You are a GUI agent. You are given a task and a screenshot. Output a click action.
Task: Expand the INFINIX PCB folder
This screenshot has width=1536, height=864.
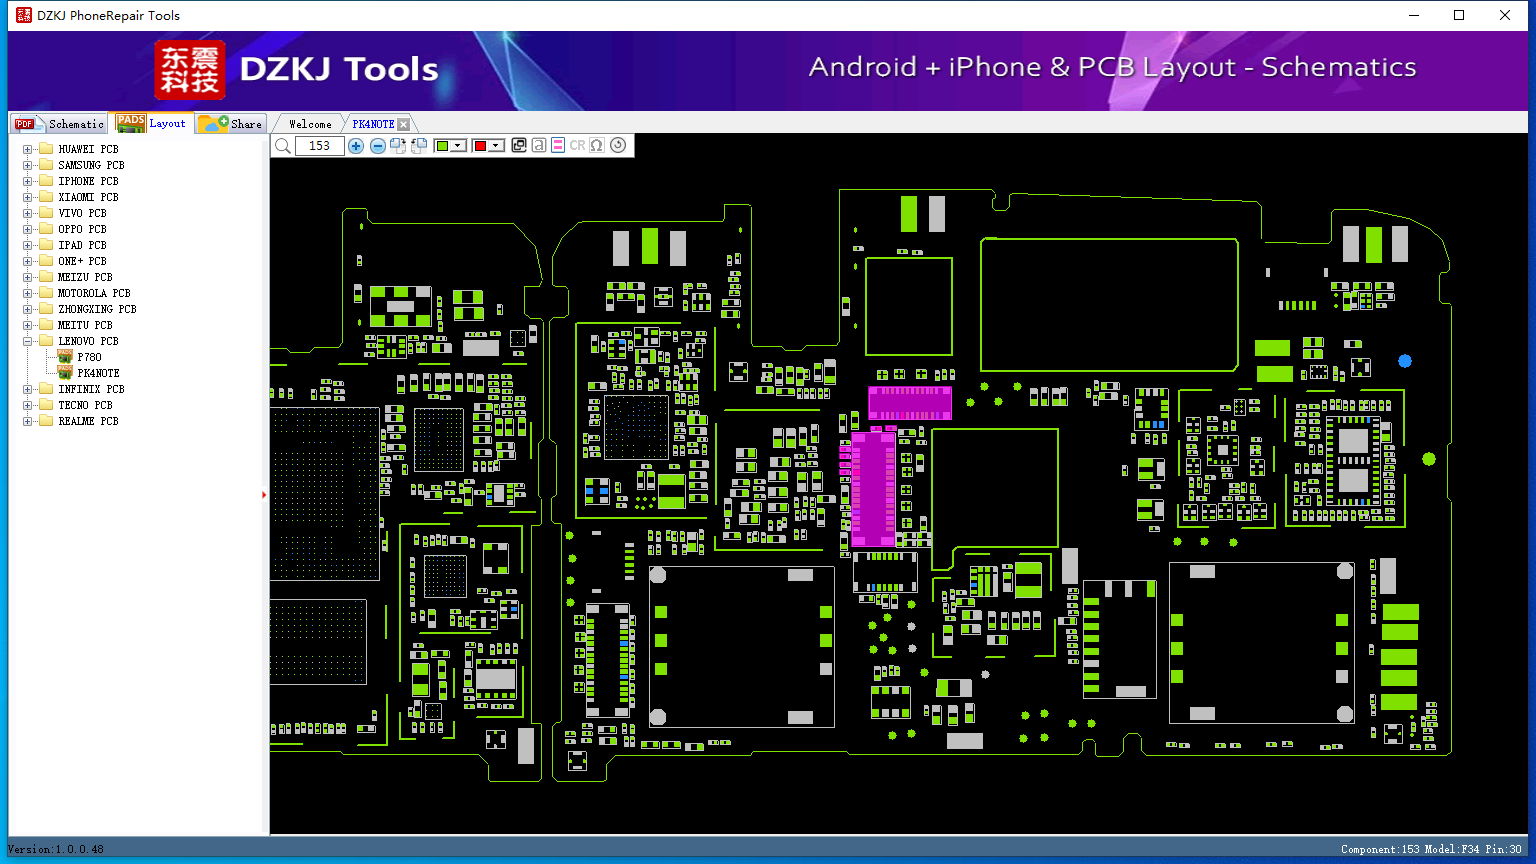[28, 389]
